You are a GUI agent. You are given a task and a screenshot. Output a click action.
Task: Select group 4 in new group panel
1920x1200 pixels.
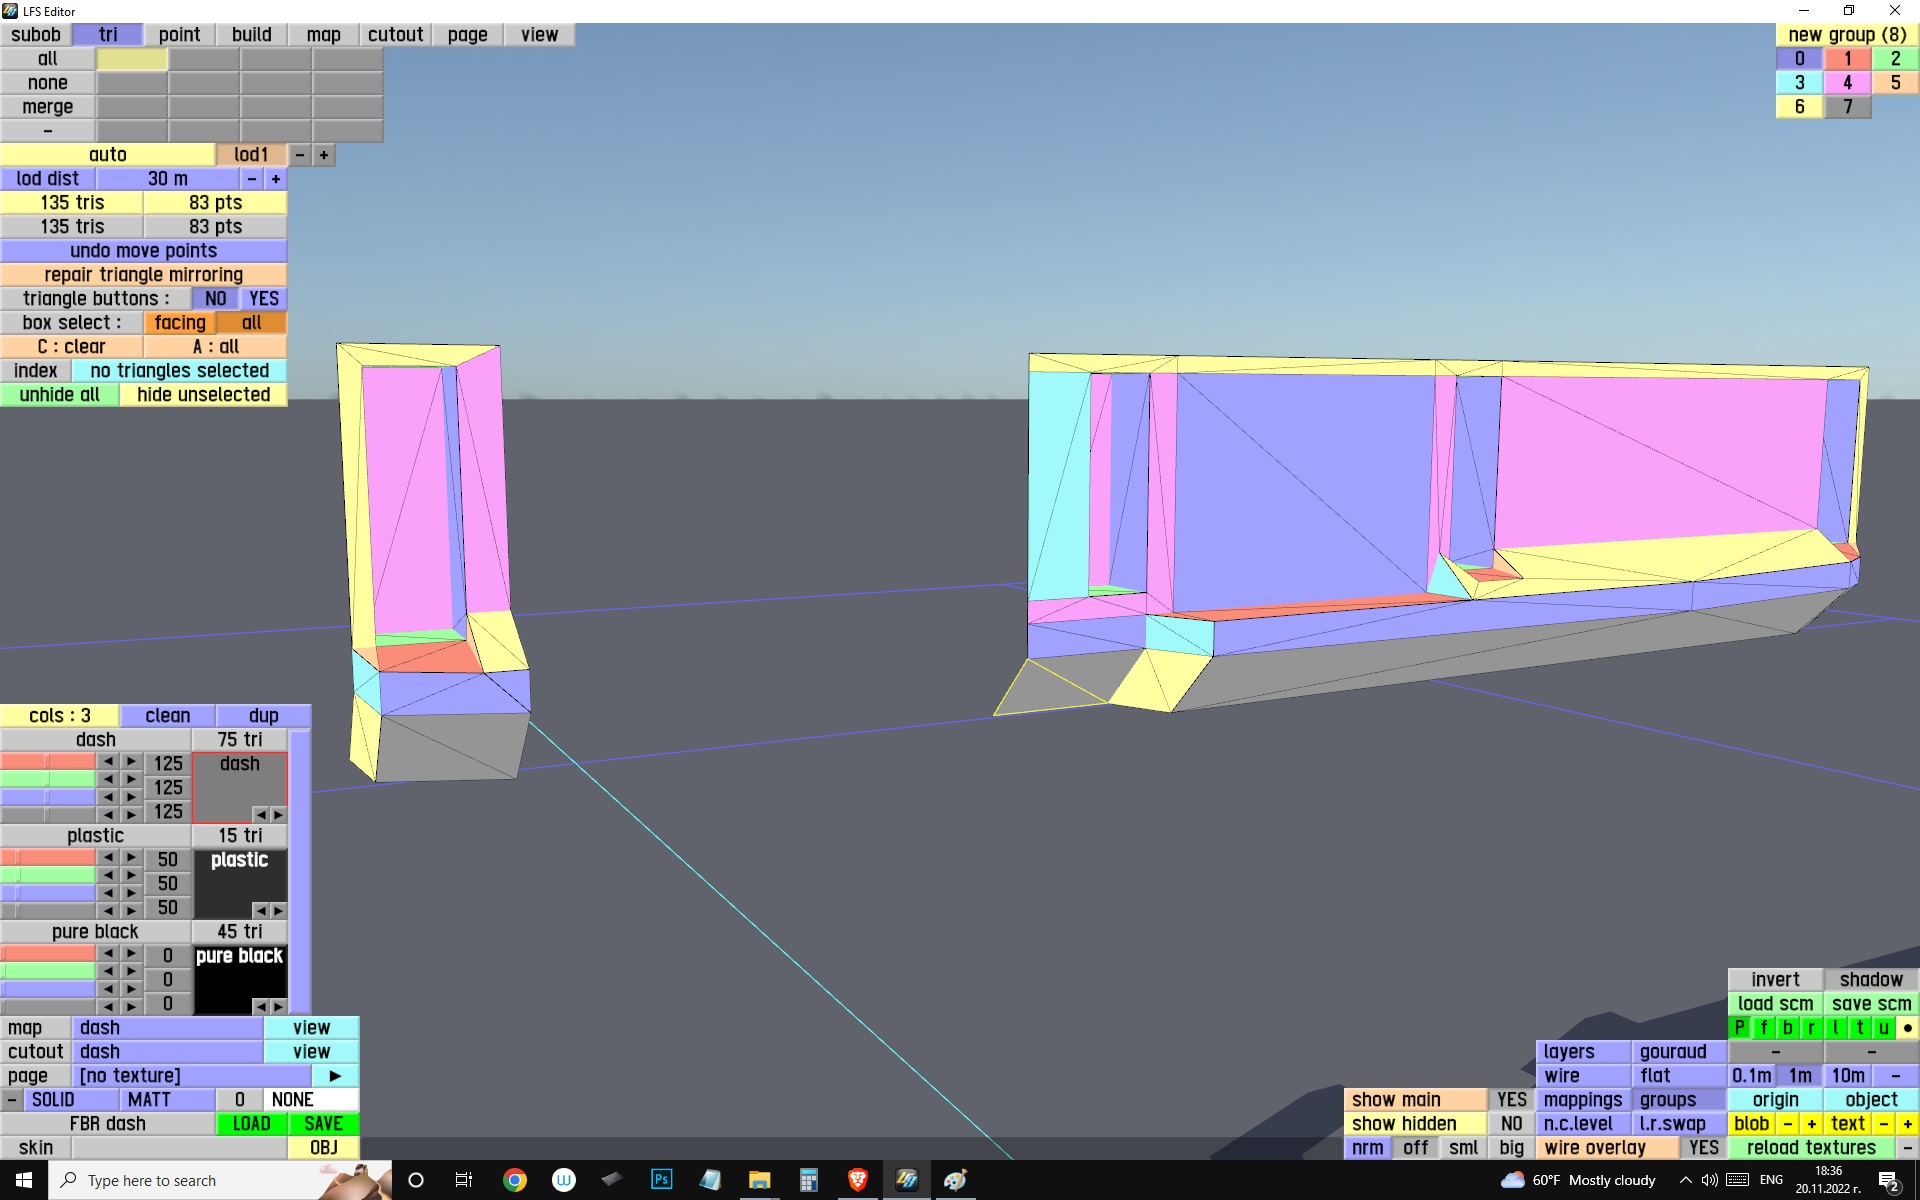point(1847,83)
